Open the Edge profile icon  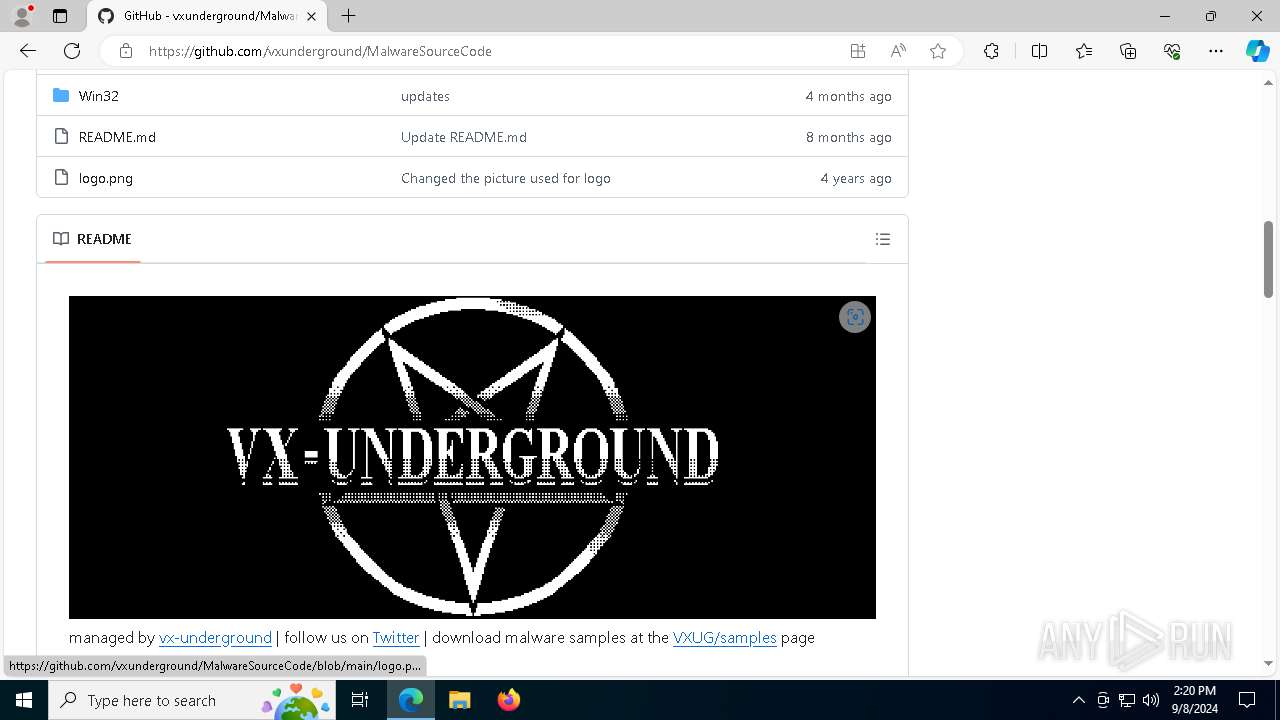[x=22, y=16]
